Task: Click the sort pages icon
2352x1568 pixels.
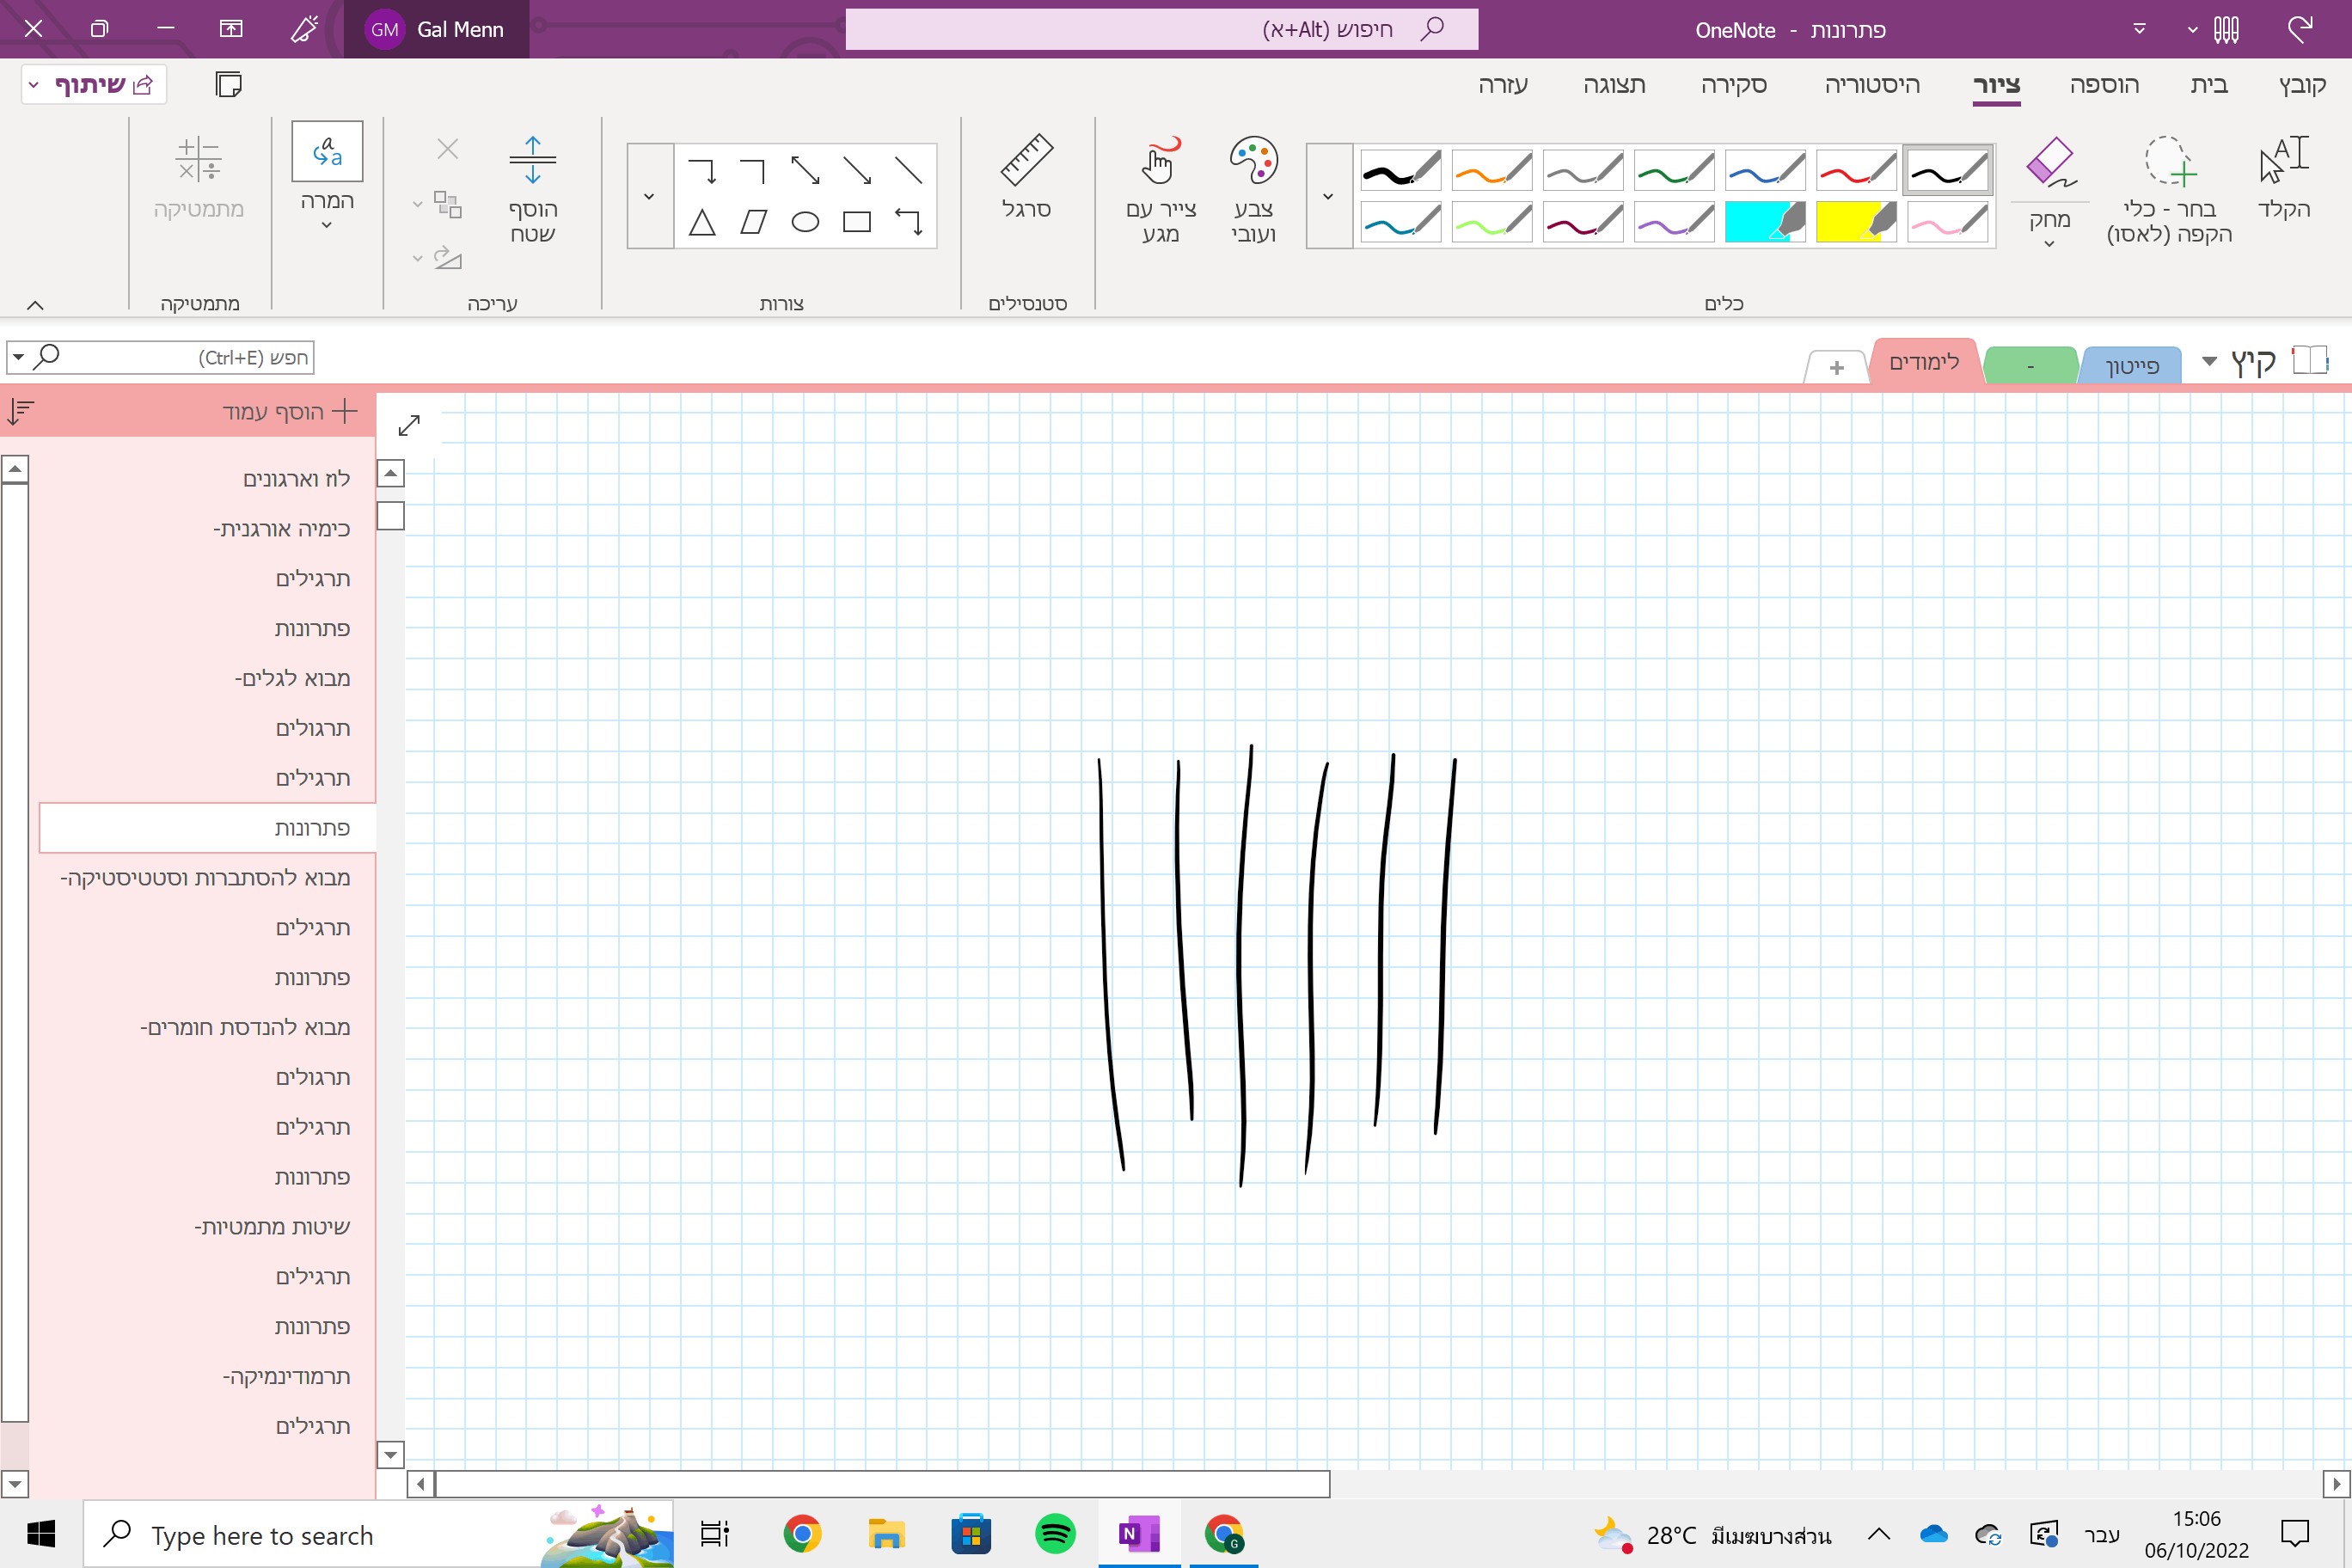Action: [21, 411]
